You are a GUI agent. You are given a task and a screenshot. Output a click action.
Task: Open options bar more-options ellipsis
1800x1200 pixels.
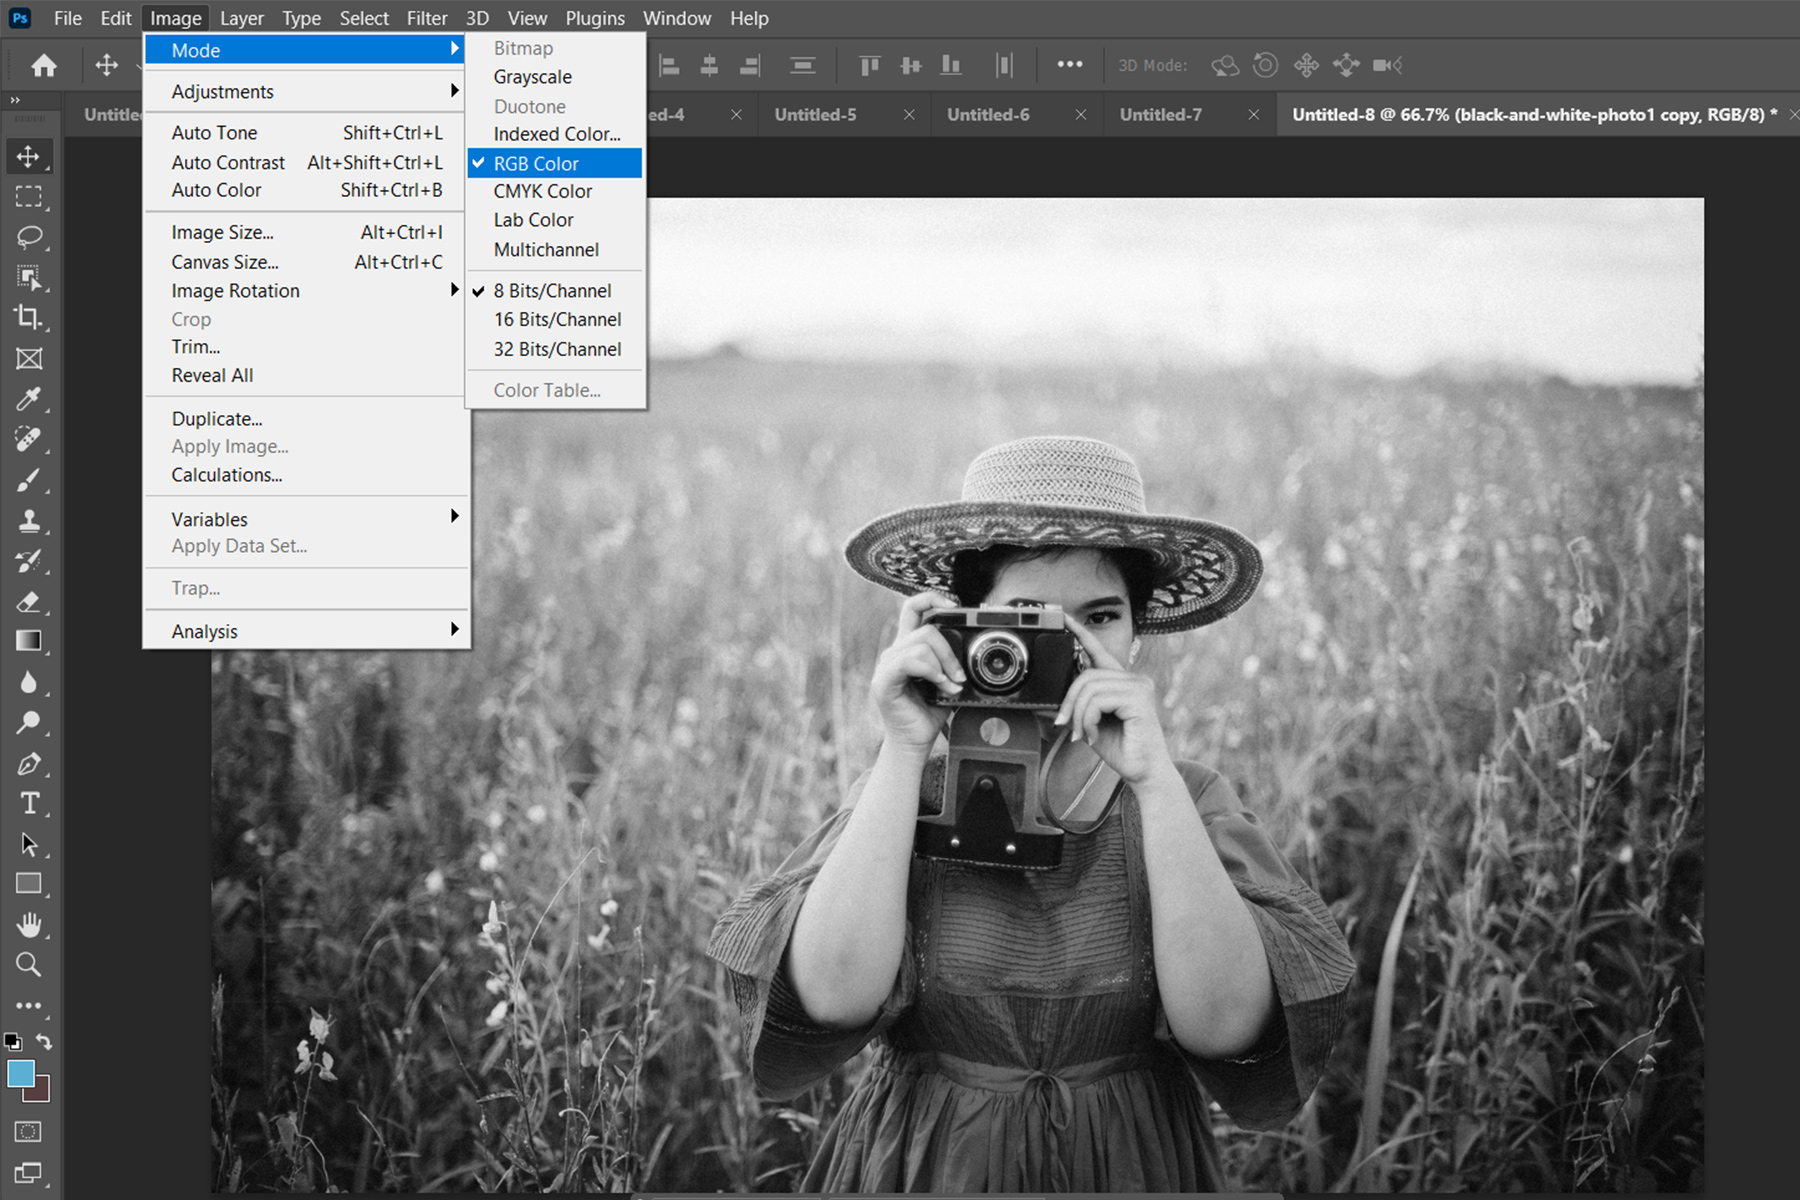(x=1070, y=65)
